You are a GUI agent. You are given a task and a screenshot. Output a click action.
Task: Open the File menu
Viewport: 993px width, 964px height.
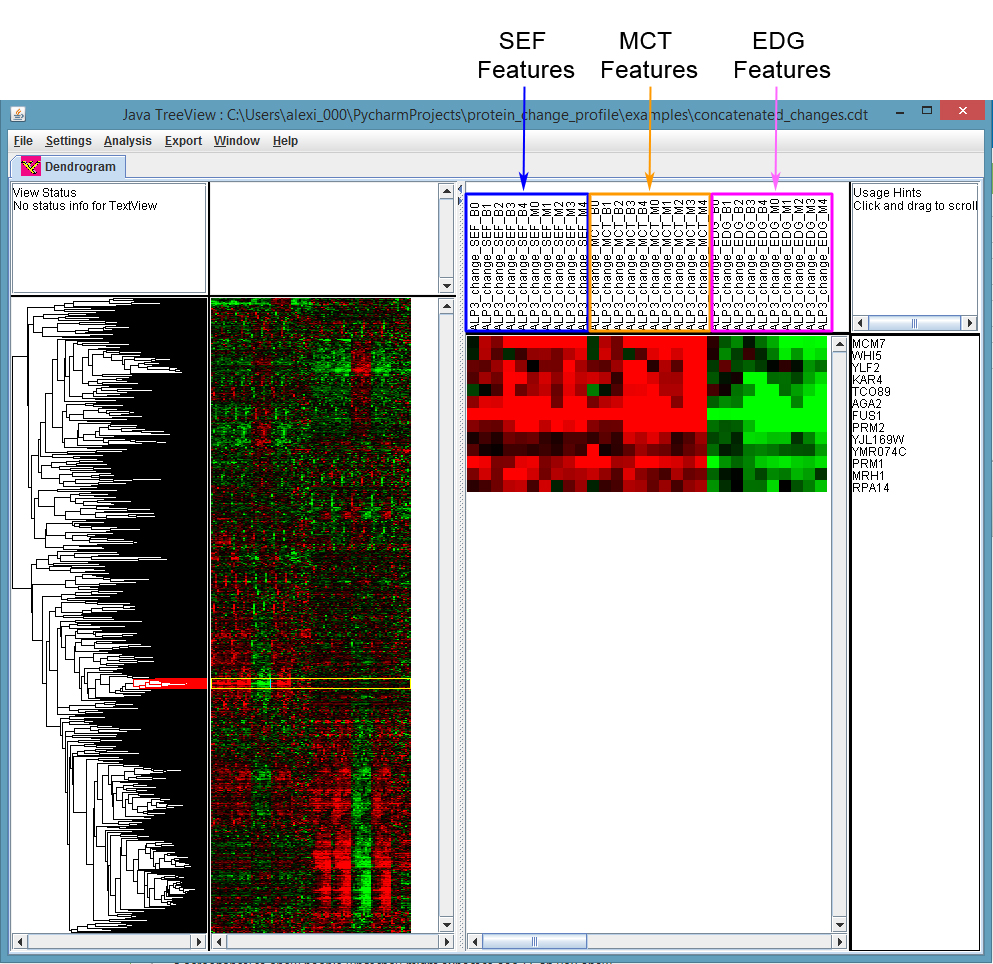[23, 141]
